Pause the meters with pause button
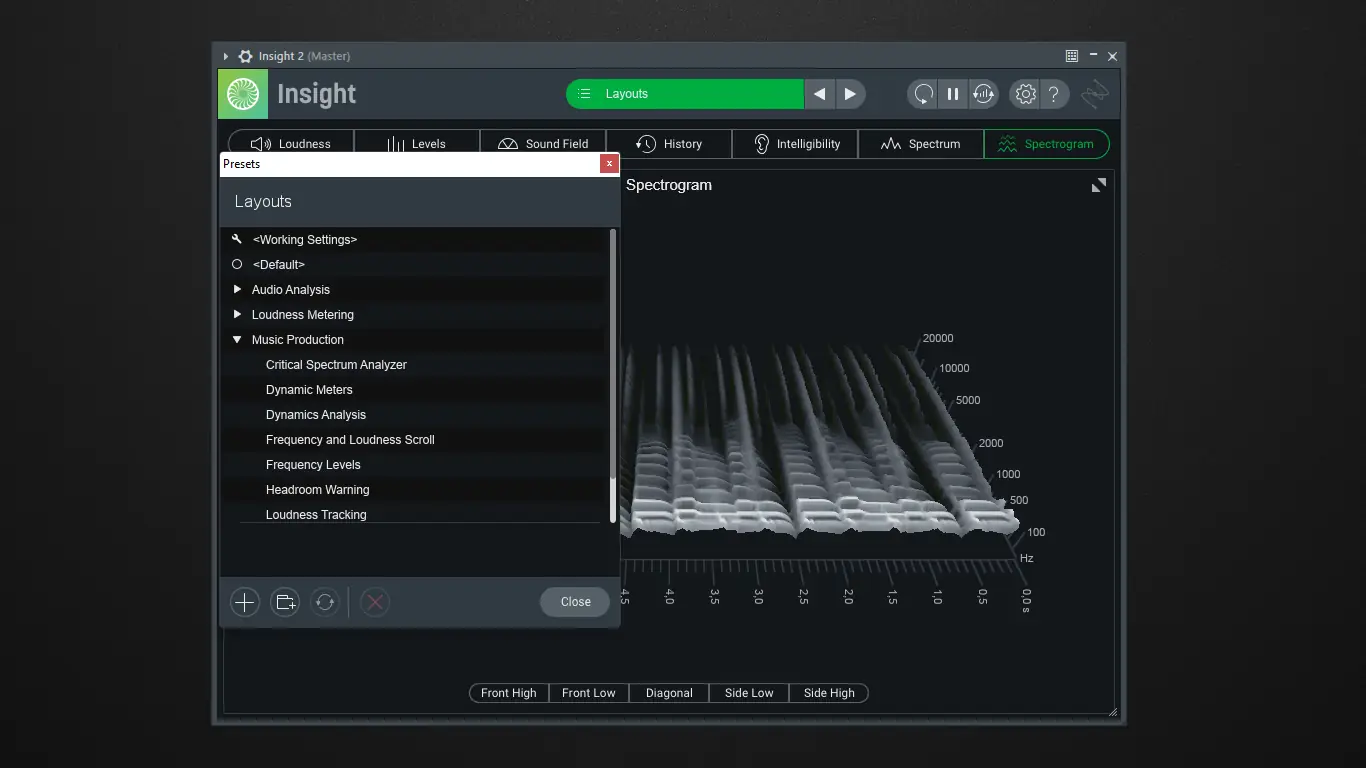 tap(953, 94)
